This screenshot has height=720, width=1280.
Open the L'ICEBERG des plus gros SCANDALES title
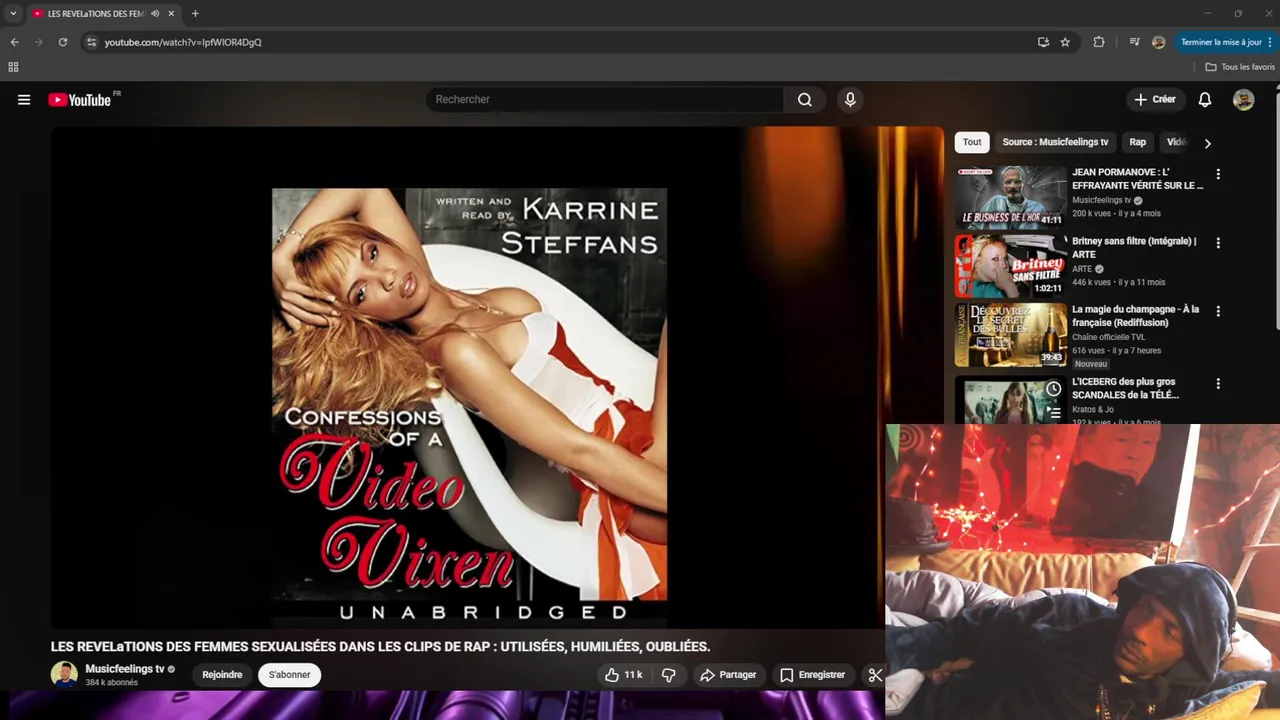click(x=1125, y=388)
